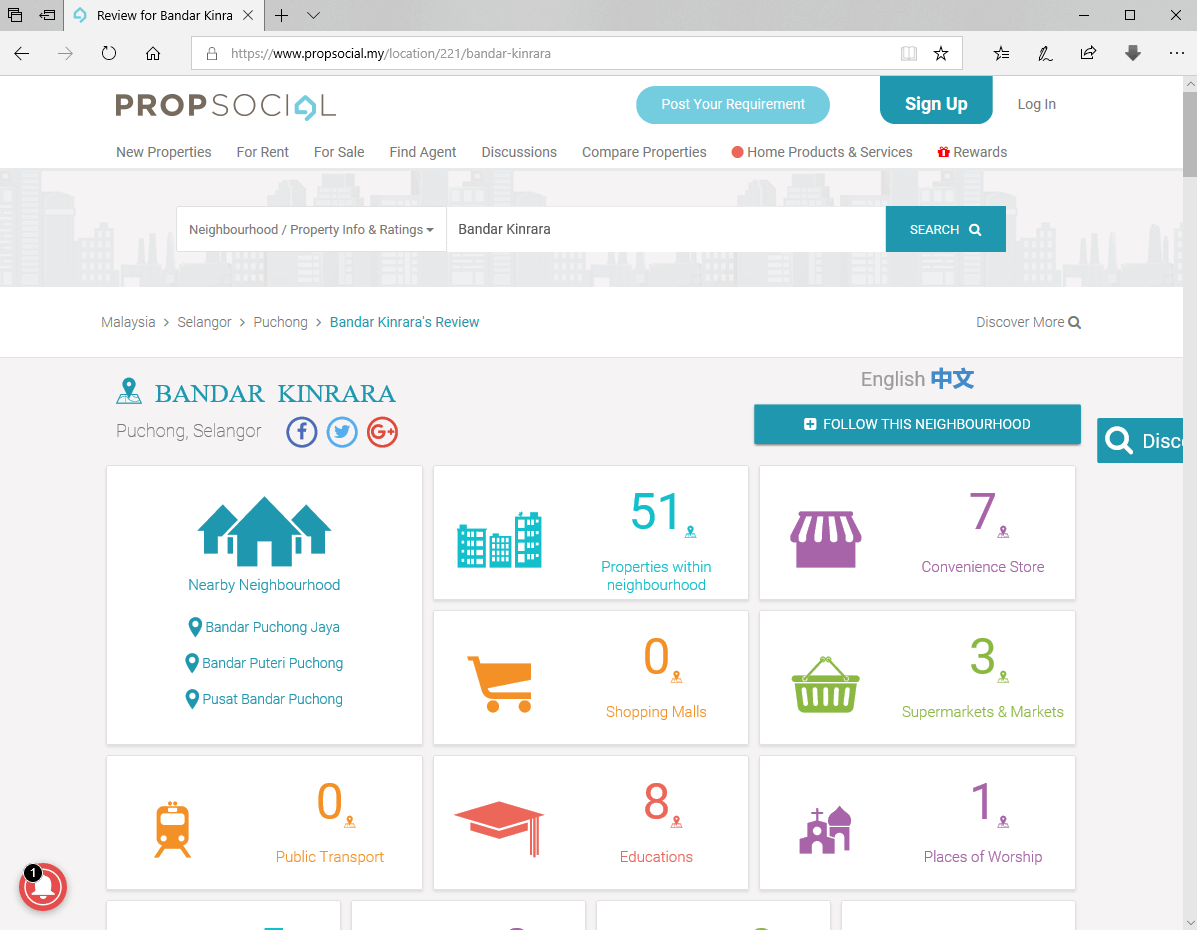
Task: Expand the tab preview chevron
Action: [313, 15]
